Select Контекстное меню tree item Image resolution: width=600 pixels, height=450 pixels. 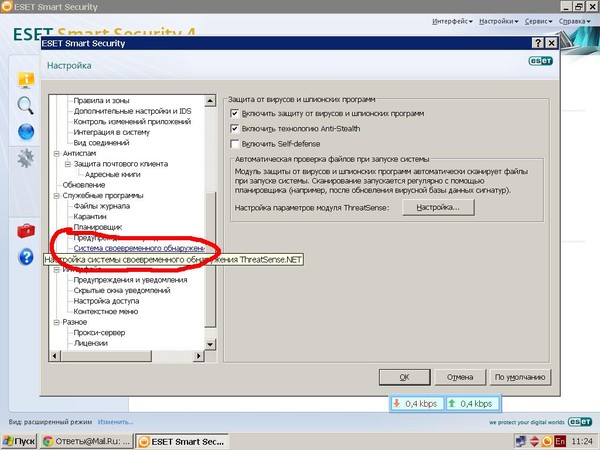(106, 311)
